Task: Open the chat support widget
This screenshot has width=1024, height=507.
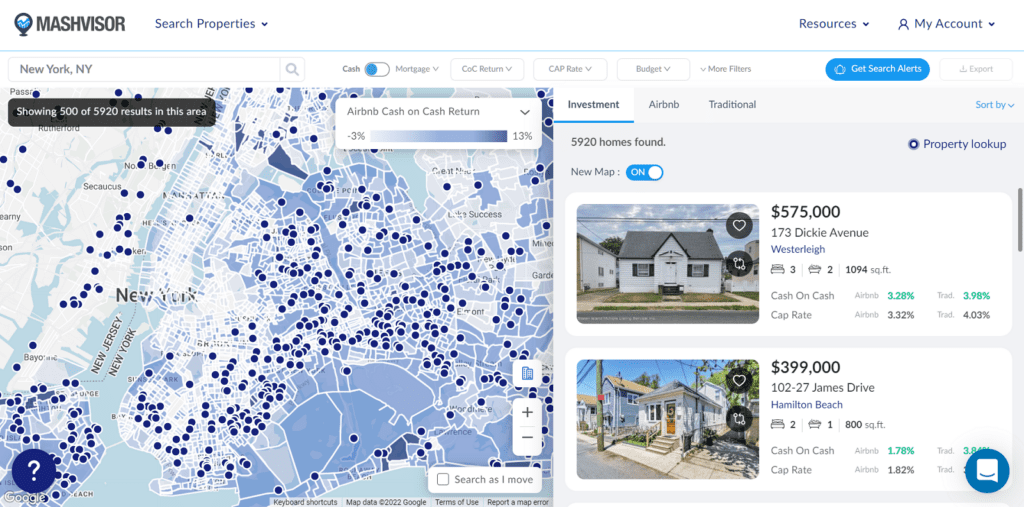Action: [x=986, y=470]
